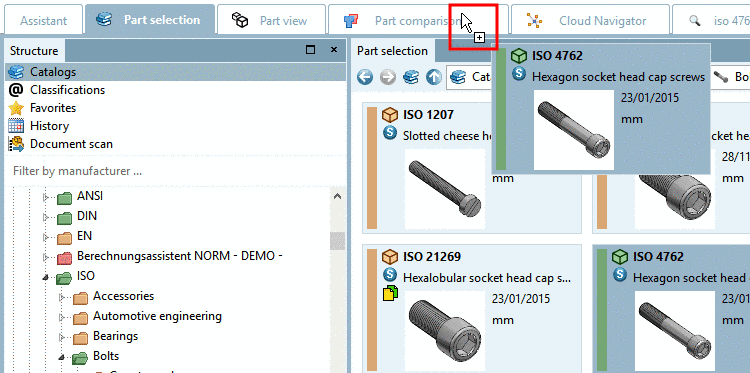Click lower ISO 4762 S icon
Screen dimensions: 750x373
pos(620,275)
